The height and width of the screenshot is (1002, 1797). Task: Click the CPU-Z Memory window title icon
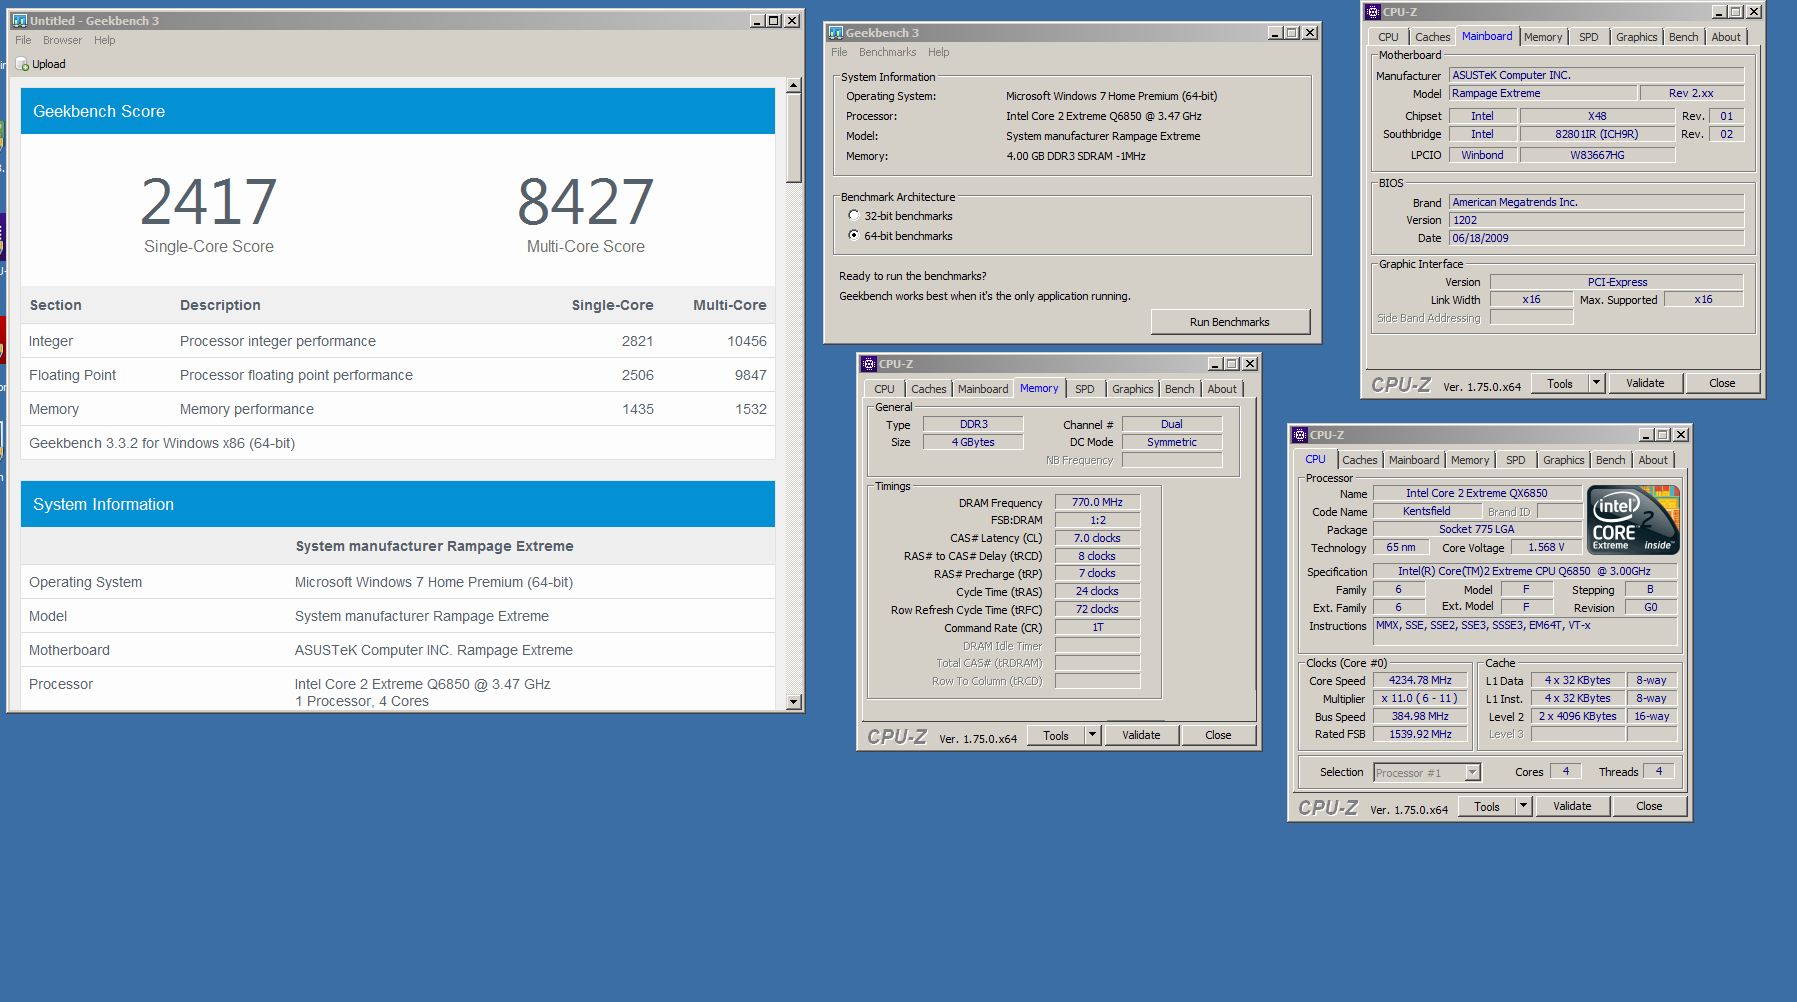coord(869,364)
